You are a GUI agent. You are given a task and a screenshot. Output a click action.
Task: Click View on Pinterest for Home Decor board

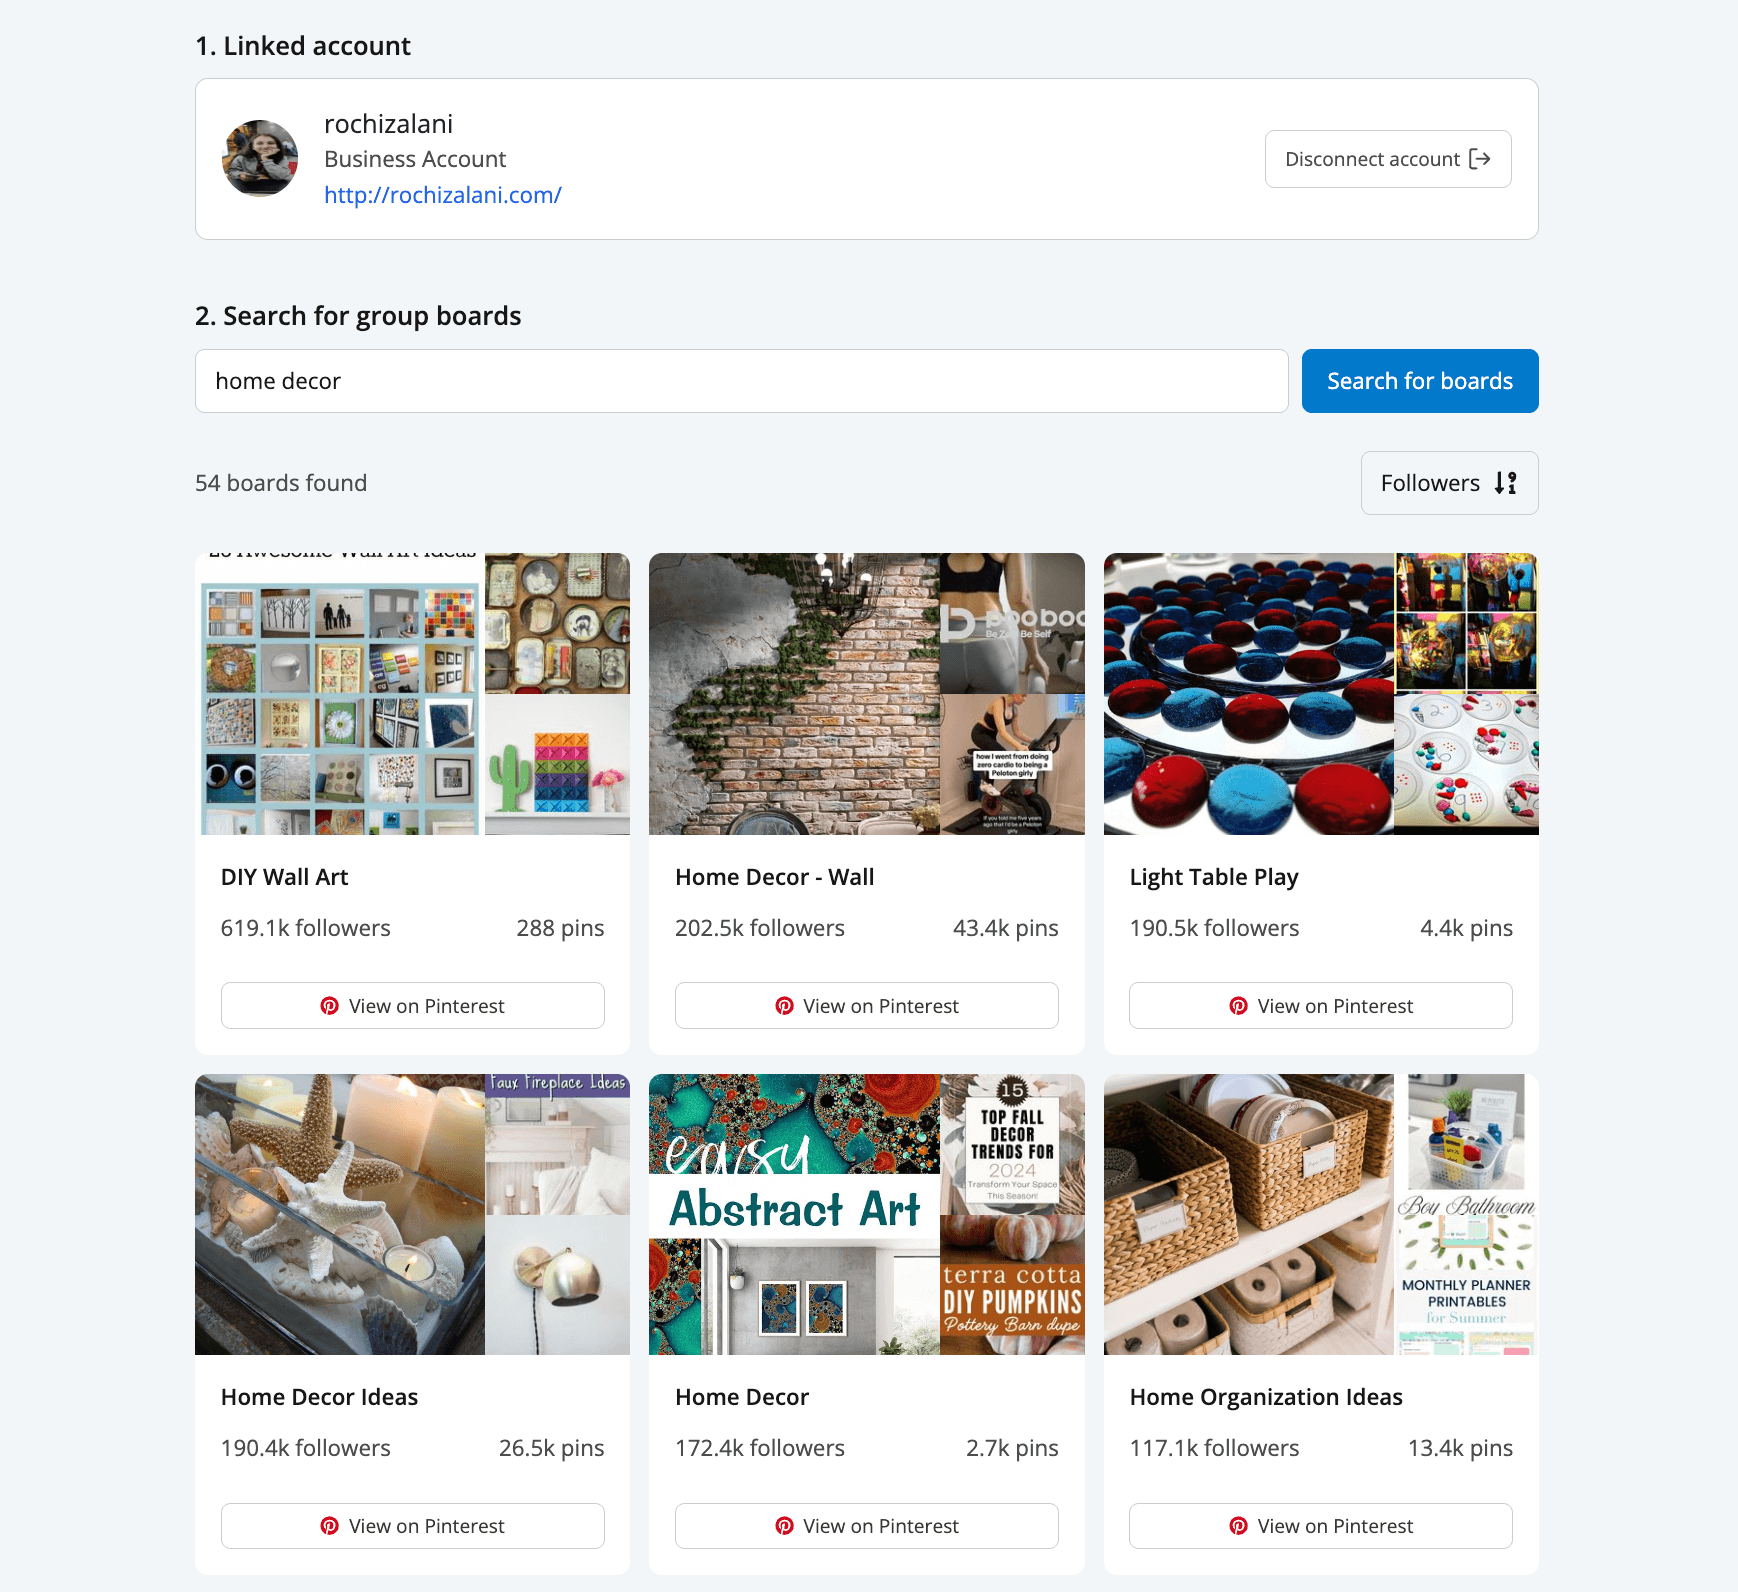tap(866, 1526)
